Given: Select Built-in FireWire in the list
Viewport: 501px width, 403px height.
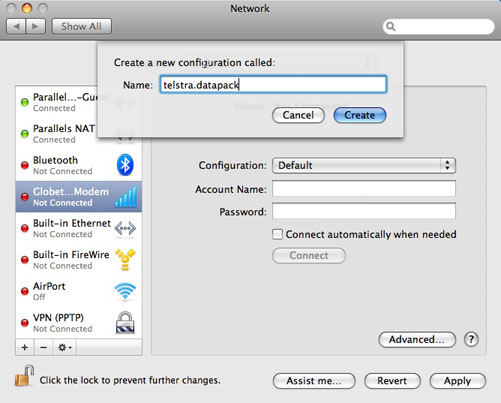Looking at the screenshot, I should (79, 260).
